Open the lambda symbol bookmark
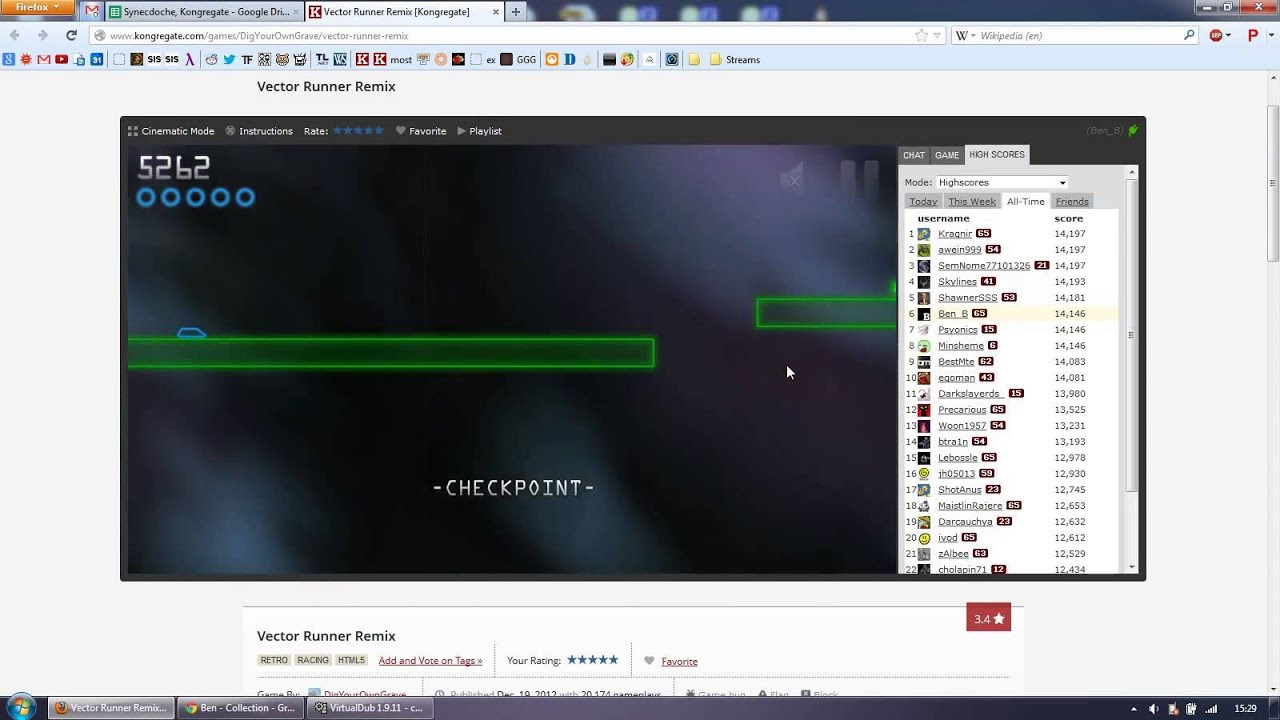The image size is (1280, 720). 190,60
